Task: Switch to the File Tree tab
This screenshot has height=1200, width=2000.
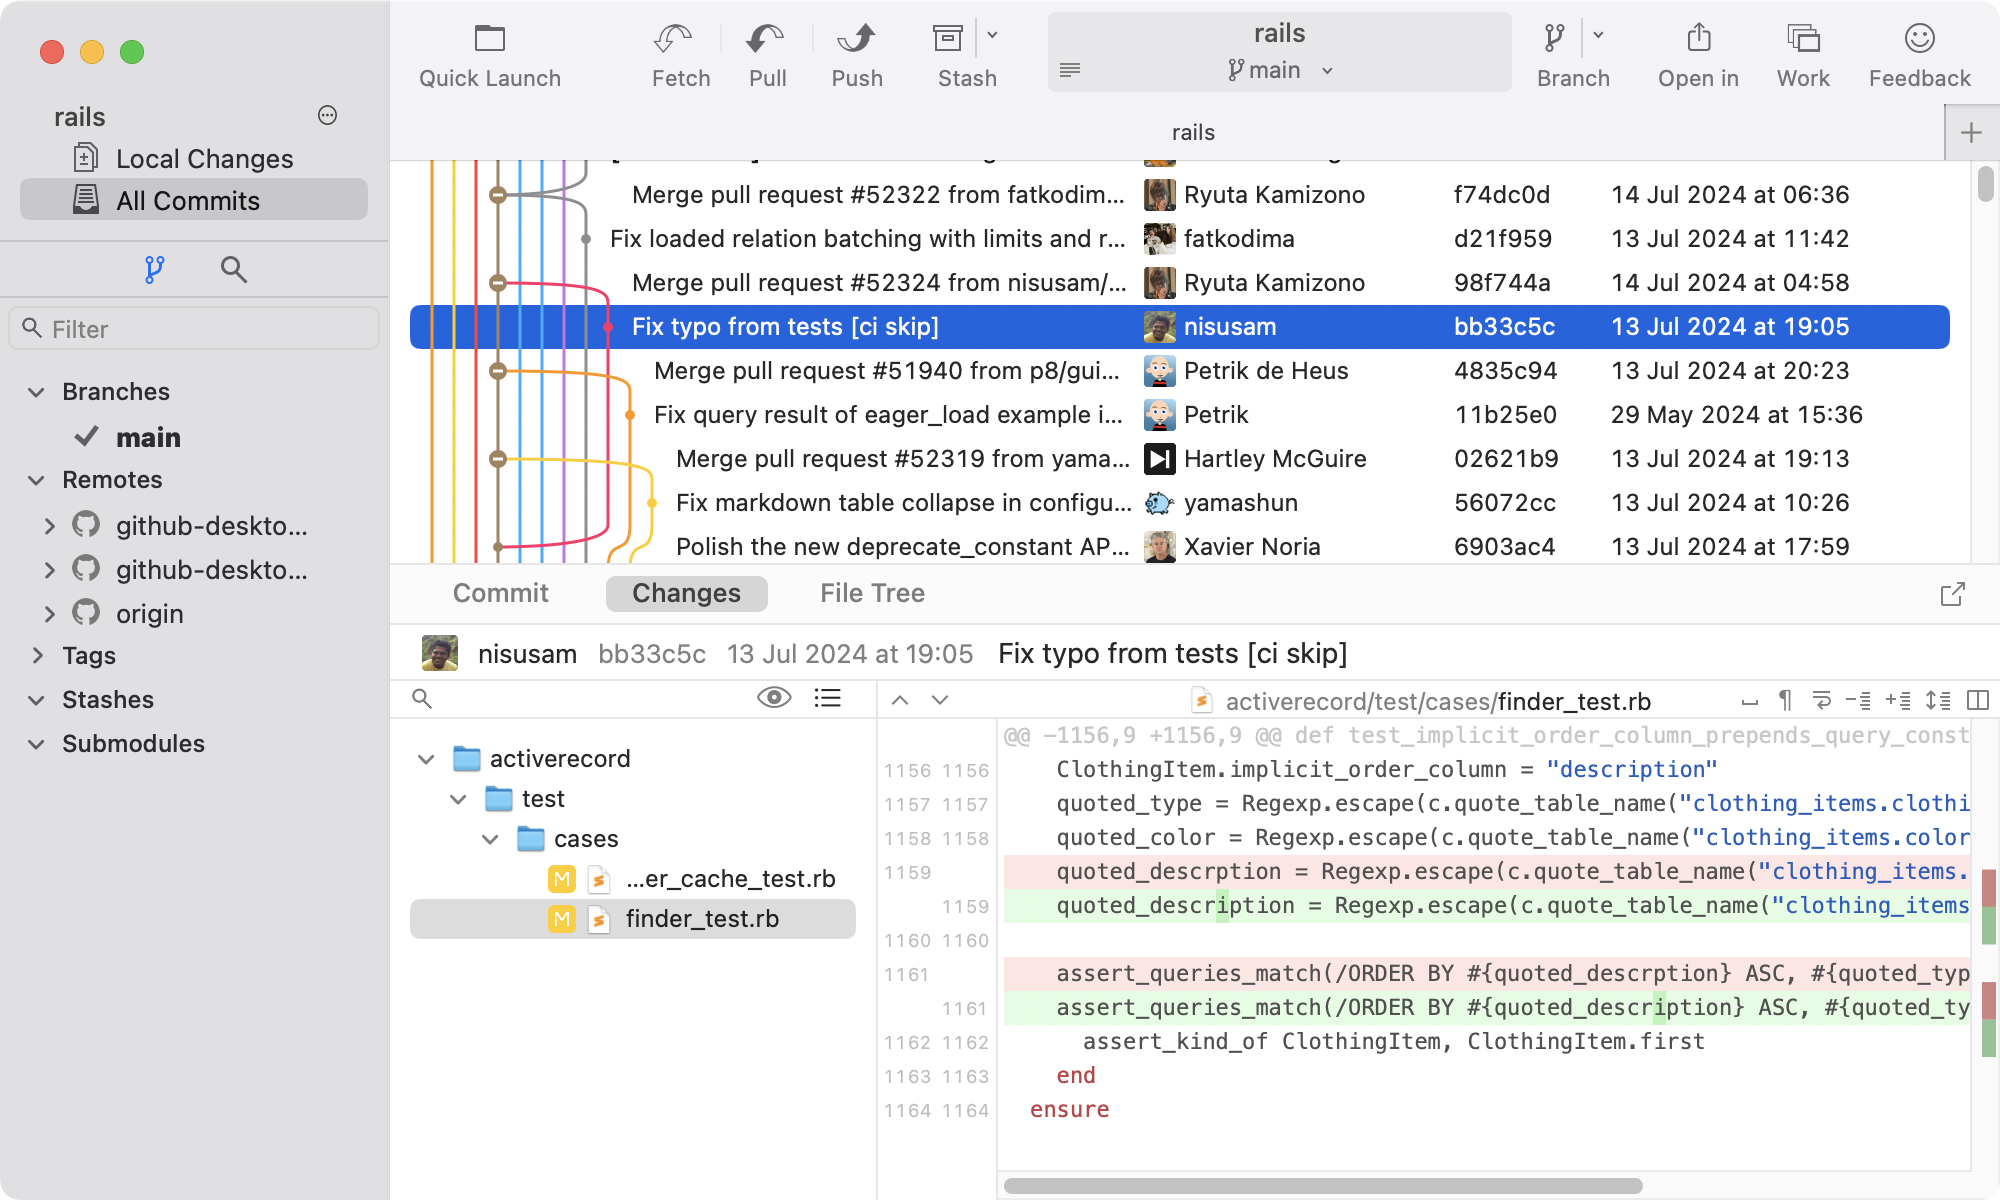Action: (873, 593)
